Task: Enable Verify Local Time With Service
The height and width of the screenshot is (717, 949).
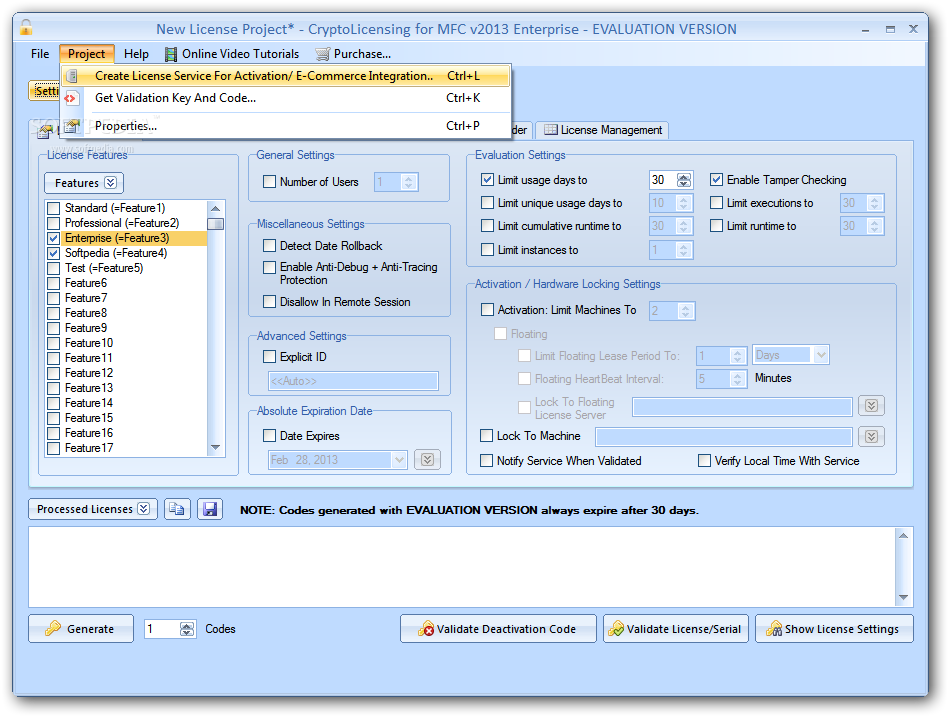Action: [704, 460]
